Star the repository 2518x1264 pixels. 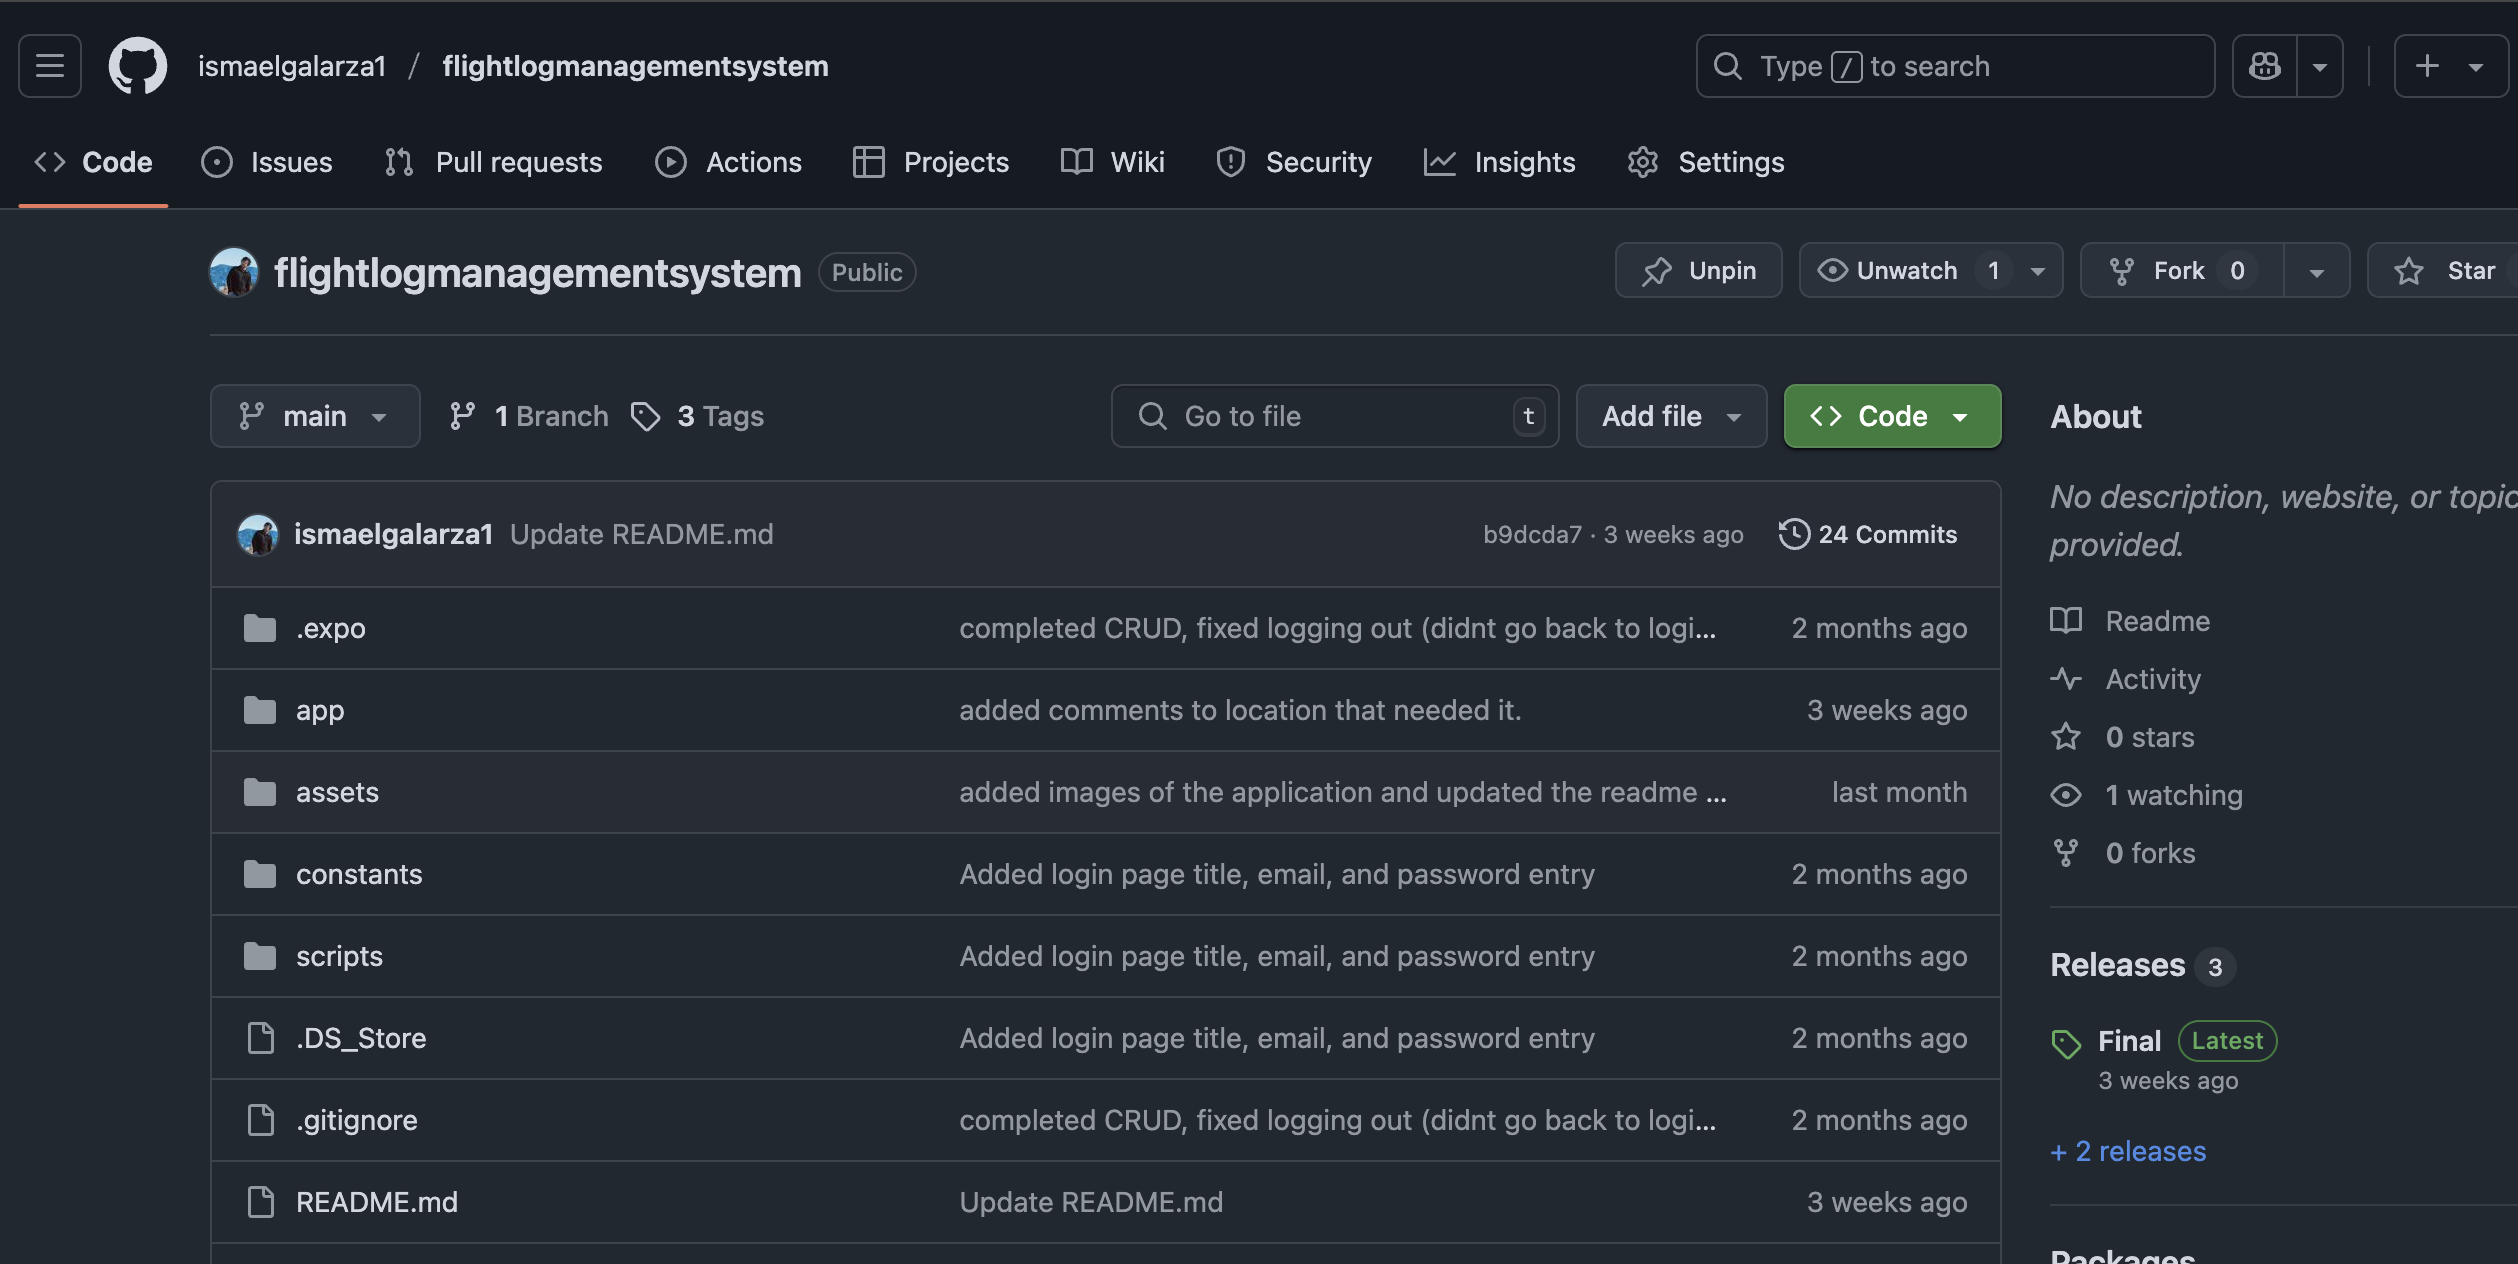pos(2443,271)
